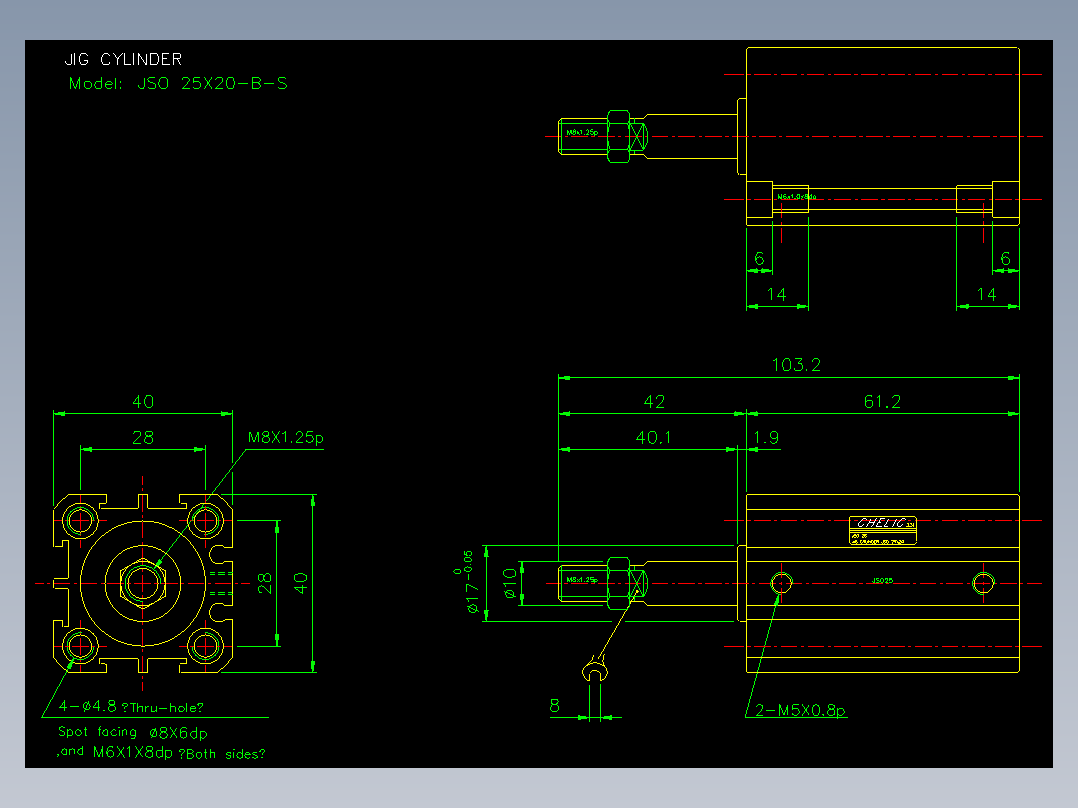This screenshot has width=1078, height=808.
Task: Pick the 61.2 body length dimension
Action: coord(882,402)
